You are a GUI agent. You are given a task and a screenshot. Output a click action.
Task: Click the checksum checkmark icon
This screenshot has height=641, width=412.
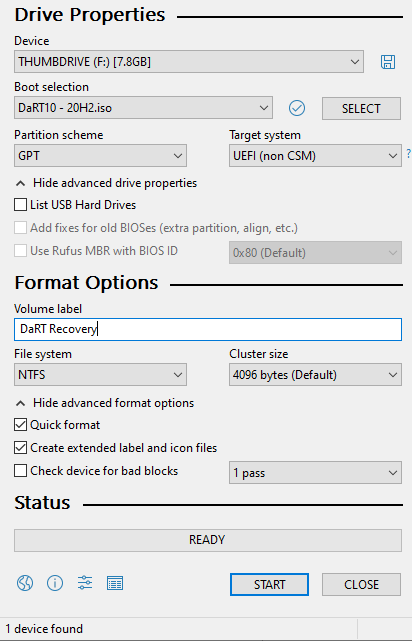tap(297, 108)
